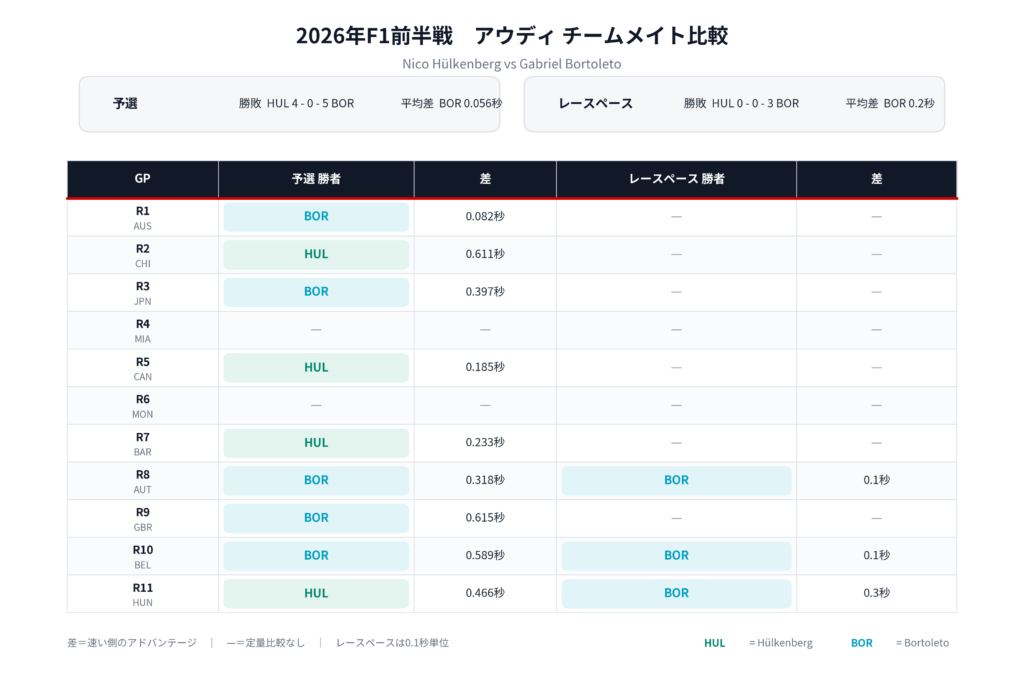Click the green HUL legend label
The width and height of the screenshot is (1024, 698).
[714, 643]
